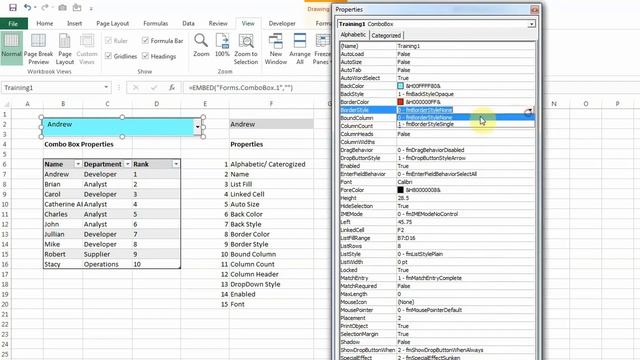Click cell containing Catherine in Name column
640x360 pixels.
(63, 204)
